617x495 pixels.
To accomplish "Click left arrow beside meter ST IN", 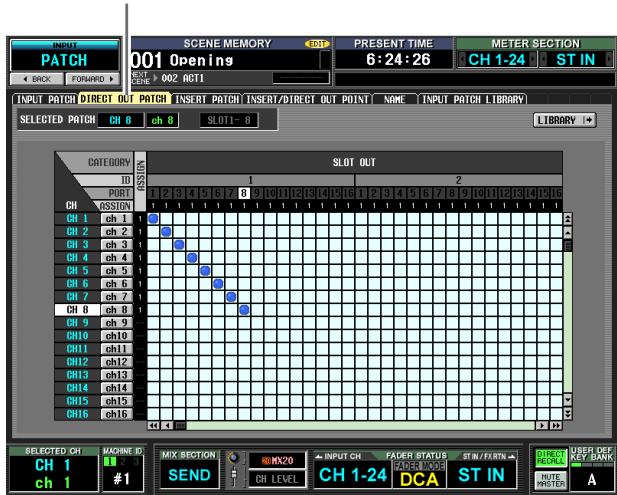I will 544,60.
